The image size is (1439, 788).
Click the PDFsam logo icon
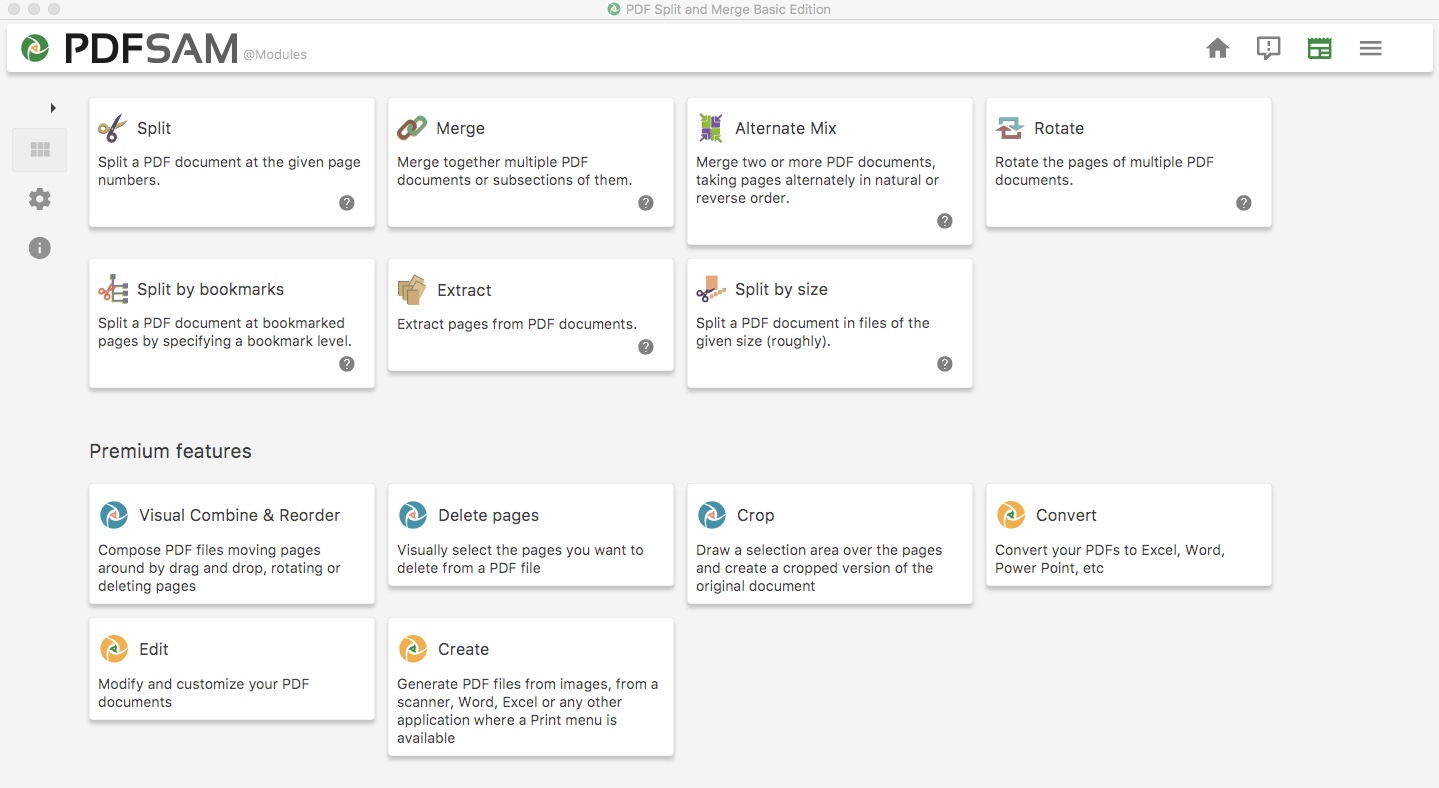pos(36,48)
